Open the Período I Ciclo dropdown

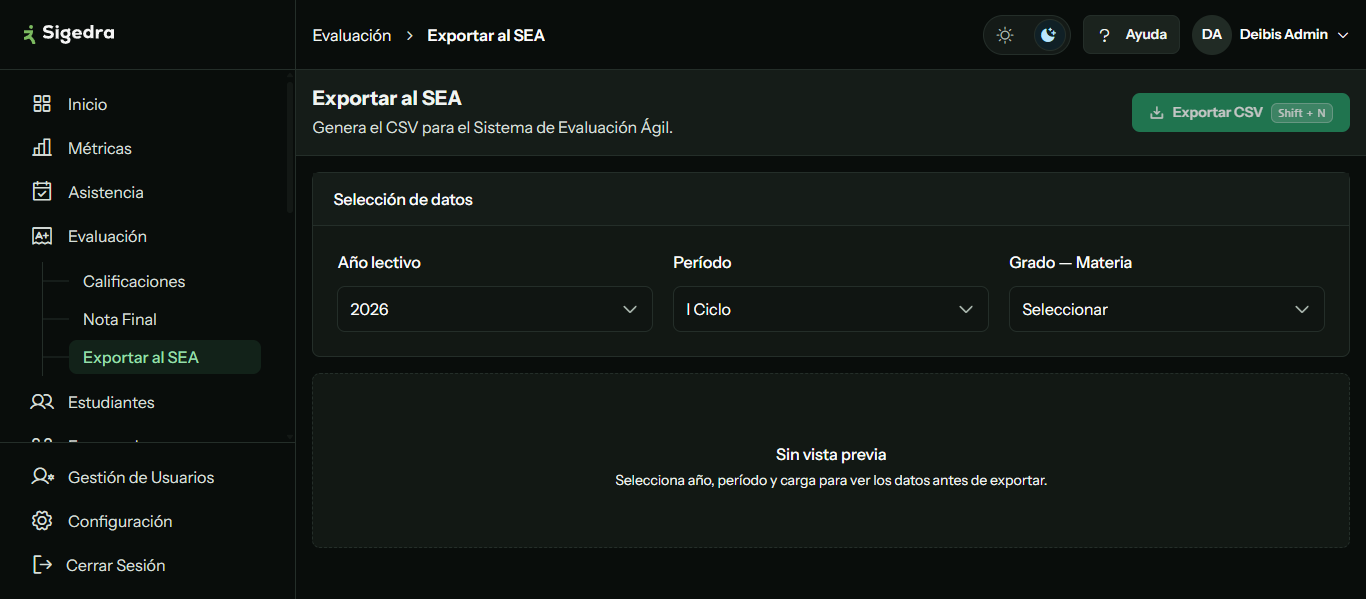pyautogui.click(x=831, y=309)
